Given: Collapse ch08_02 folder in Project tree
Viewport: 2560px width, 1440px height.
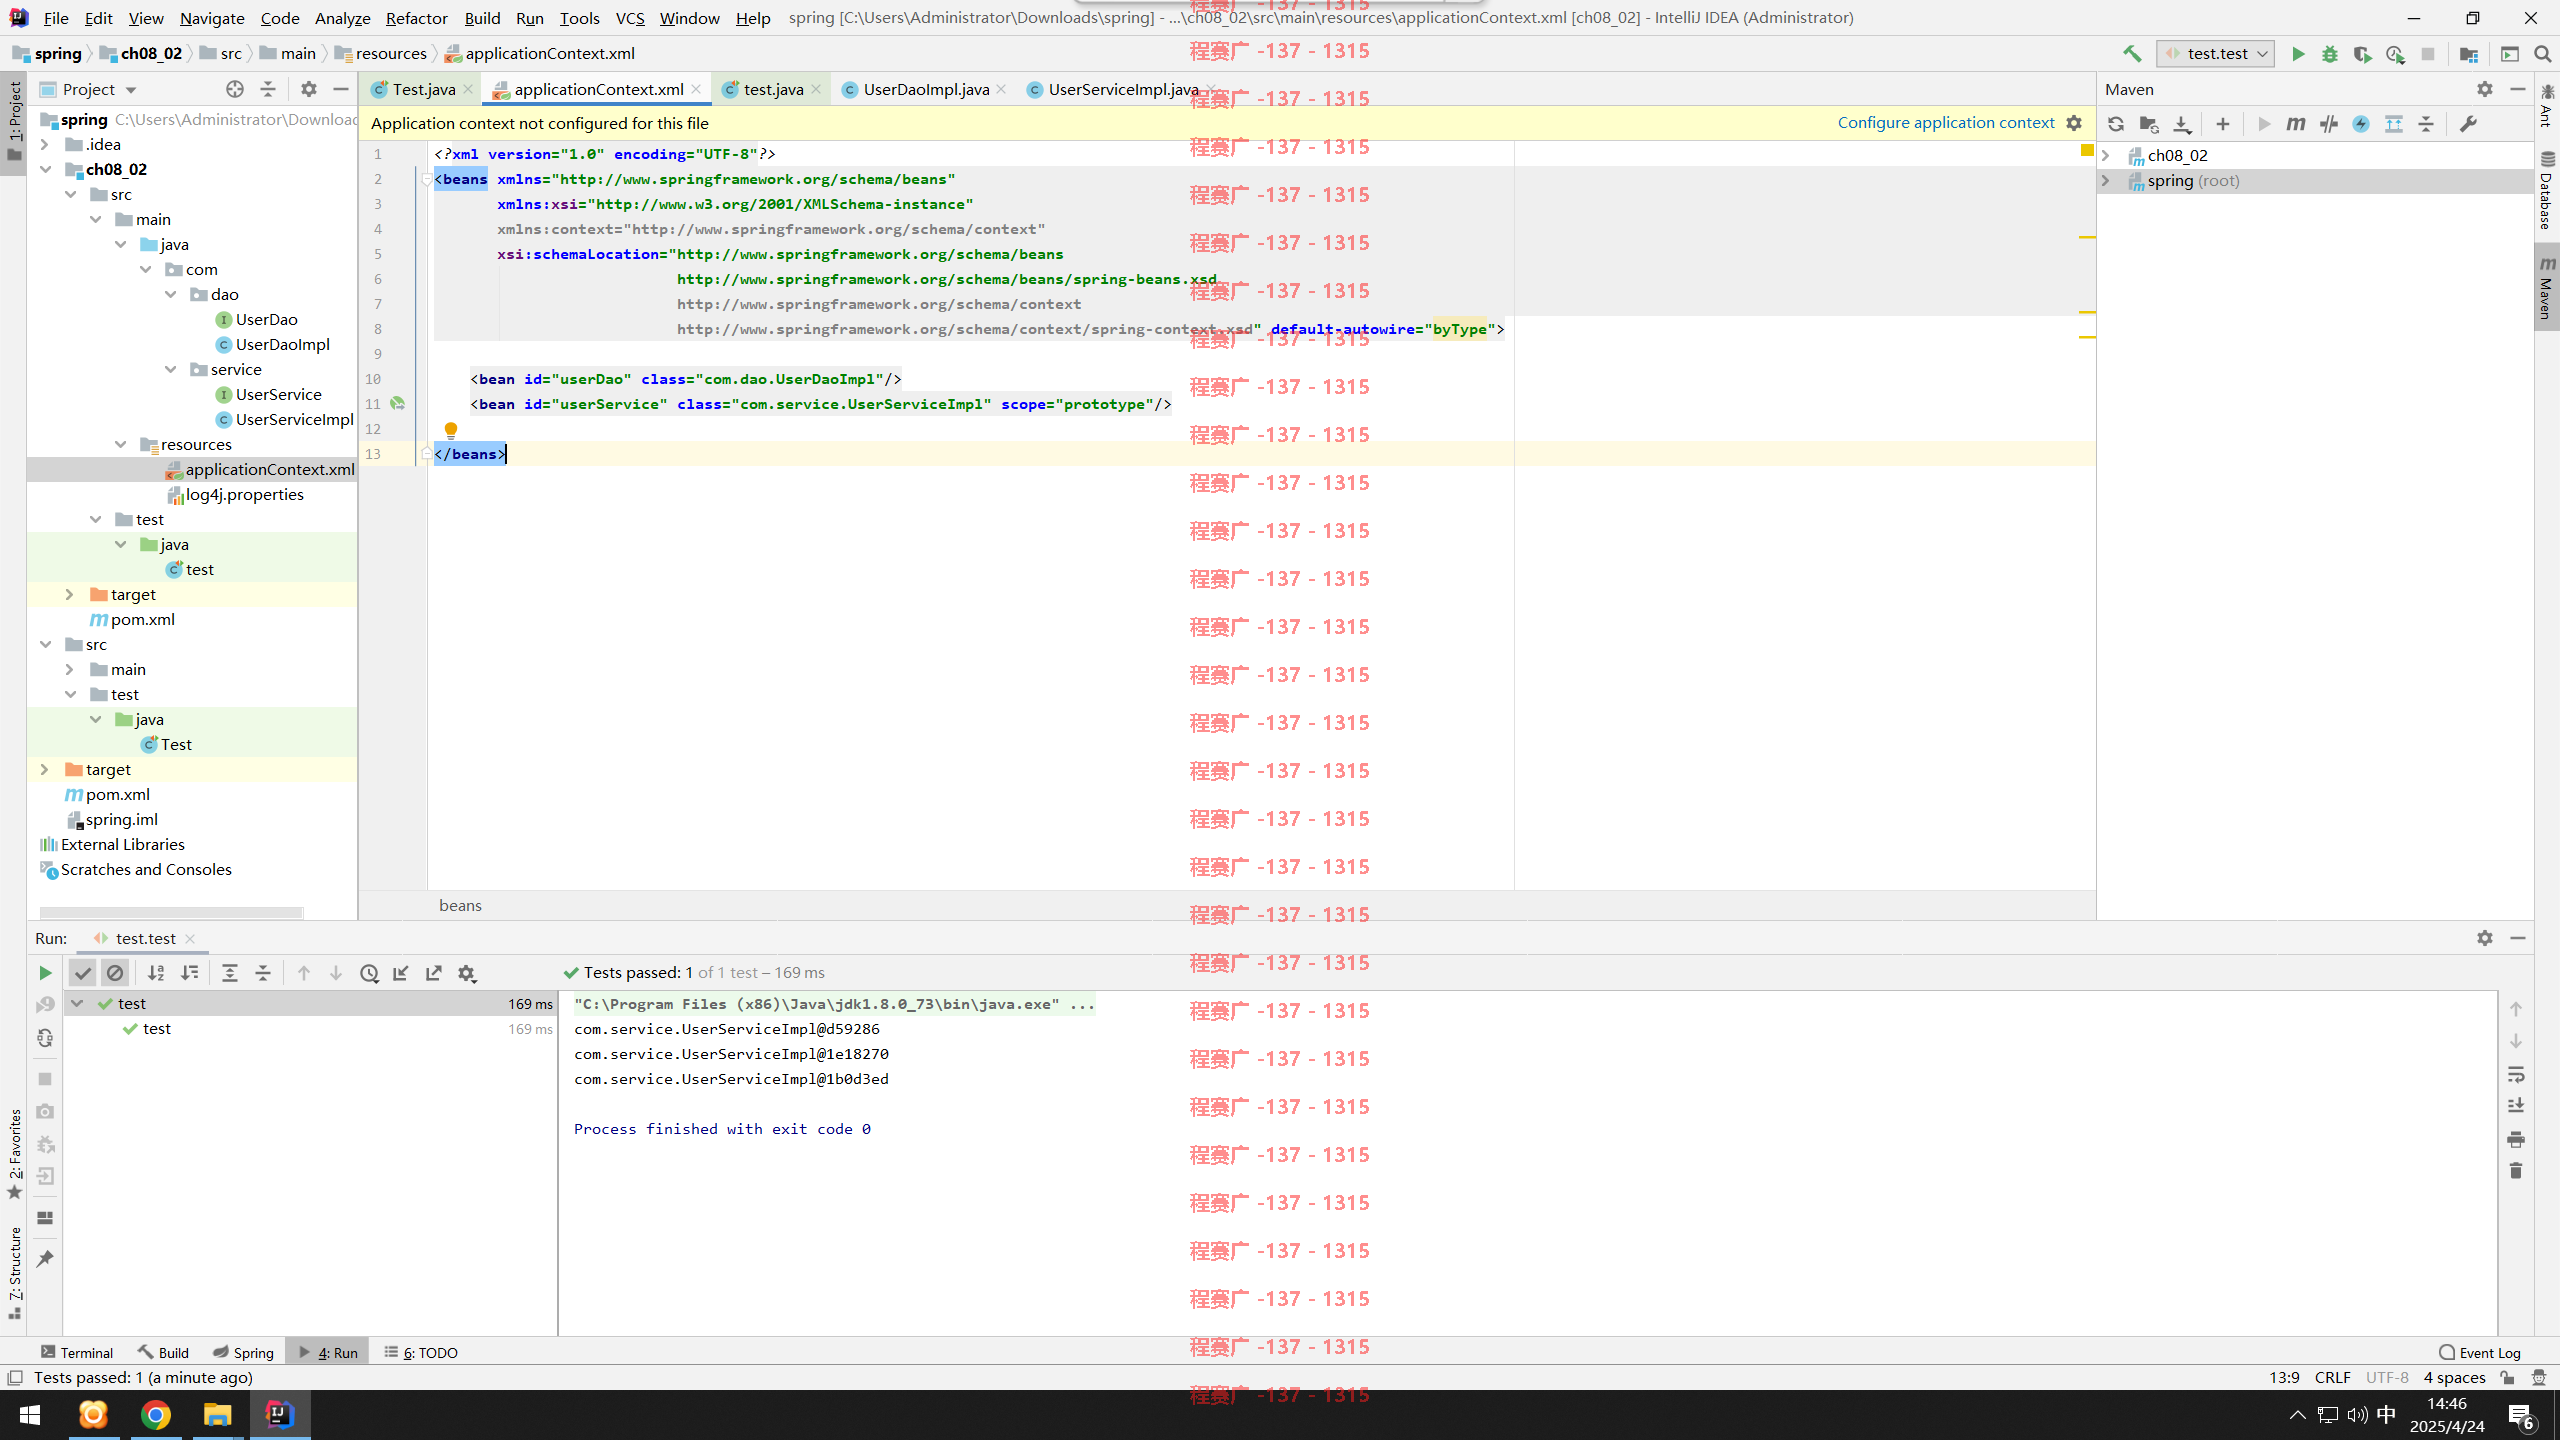Looking at the screenshot, I should coord(45,169).
